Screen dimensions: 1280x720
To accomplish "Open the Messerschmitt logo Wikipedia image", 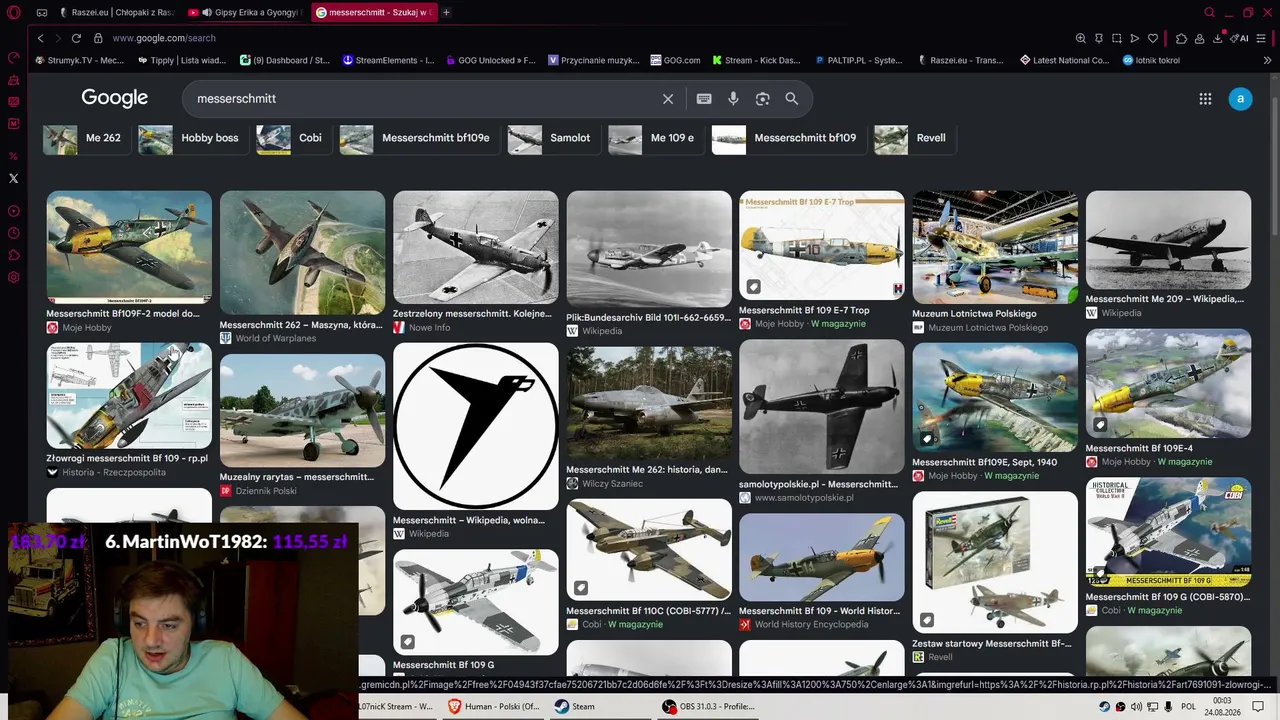I will click(476, 427).
